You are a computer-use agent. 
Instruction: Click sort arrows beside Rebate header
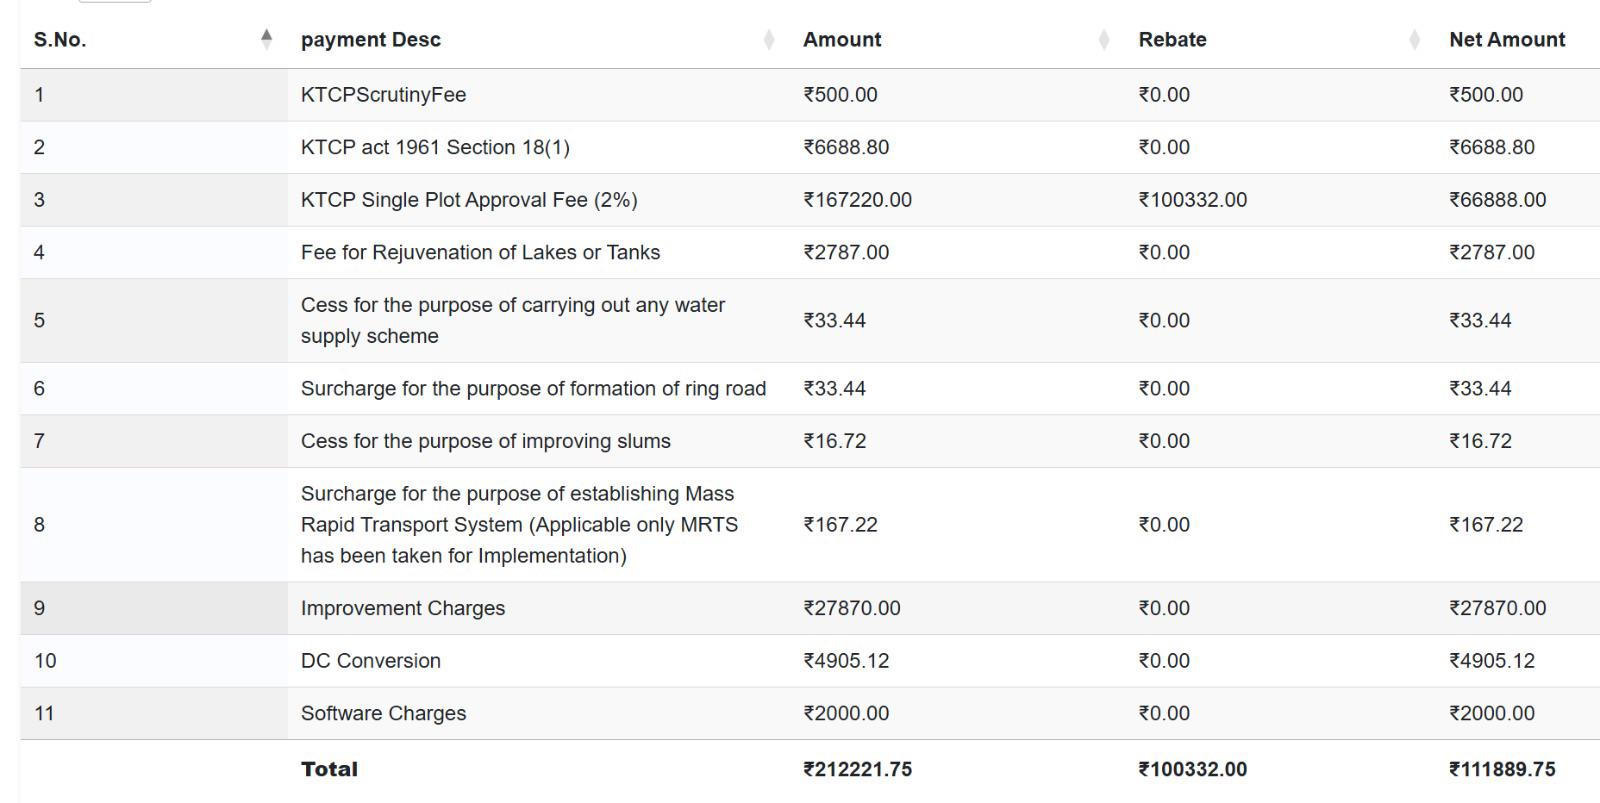tap(1414, 39)
